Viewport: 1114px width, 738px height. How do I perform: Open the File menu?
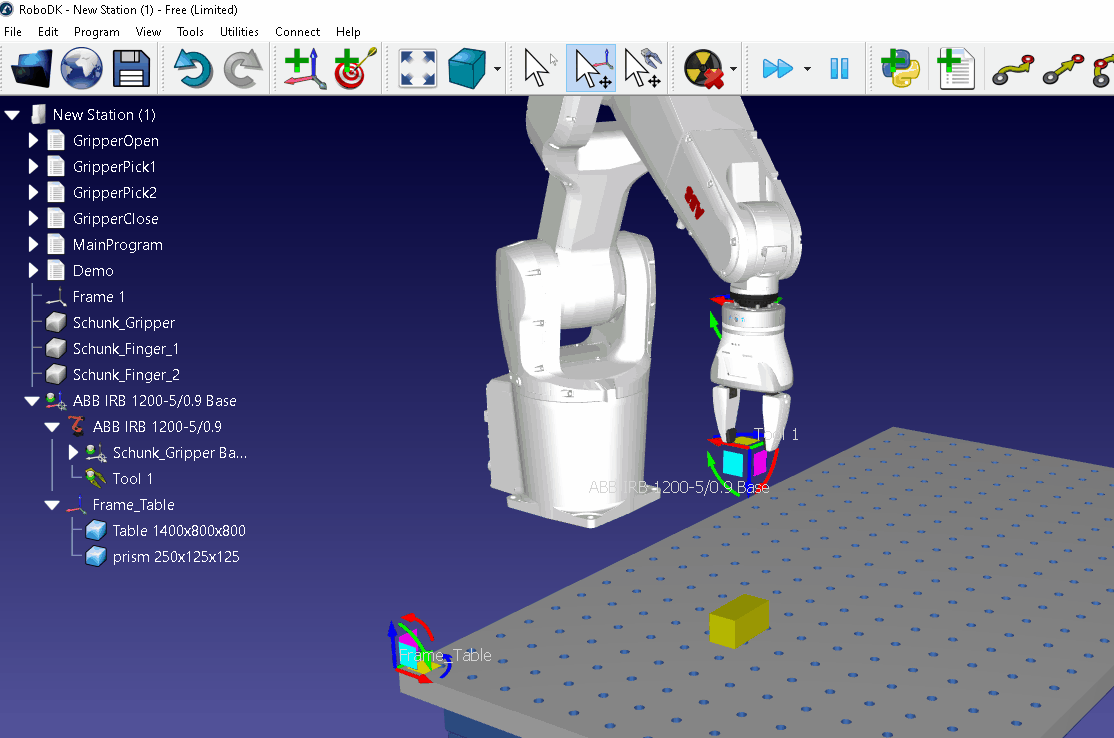tap(13, 32)
